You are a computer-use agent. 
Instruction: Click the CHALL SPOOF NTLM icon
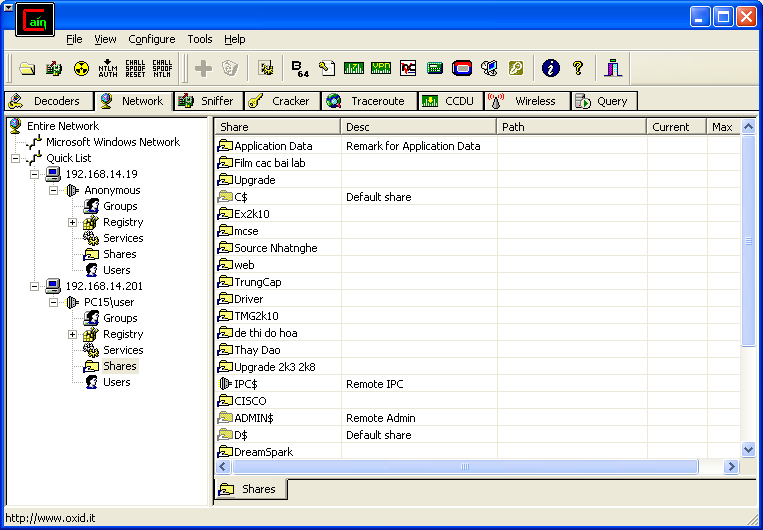tap(162, 69)
